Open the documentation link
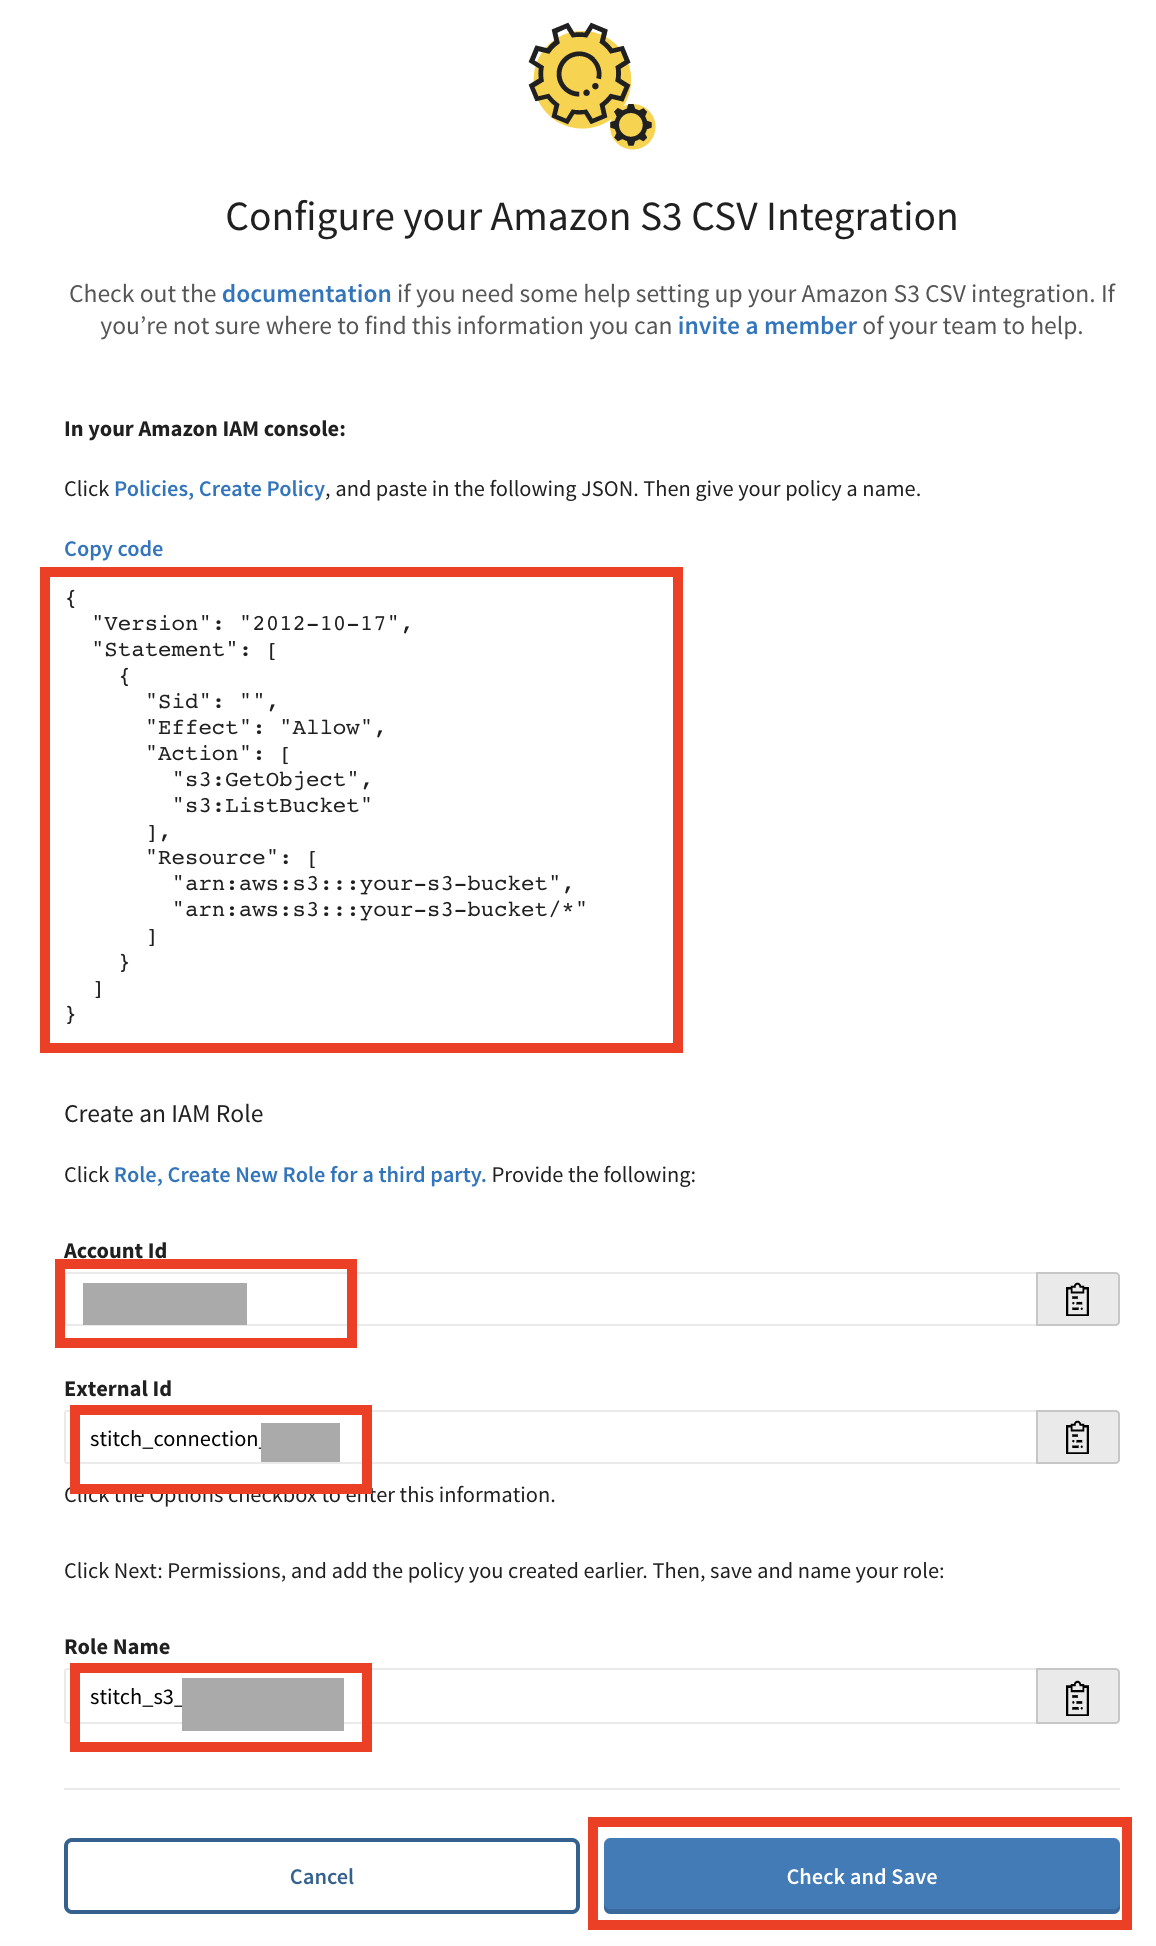This screenshot has width=1156, height=1946. click(x=306, y=294)
